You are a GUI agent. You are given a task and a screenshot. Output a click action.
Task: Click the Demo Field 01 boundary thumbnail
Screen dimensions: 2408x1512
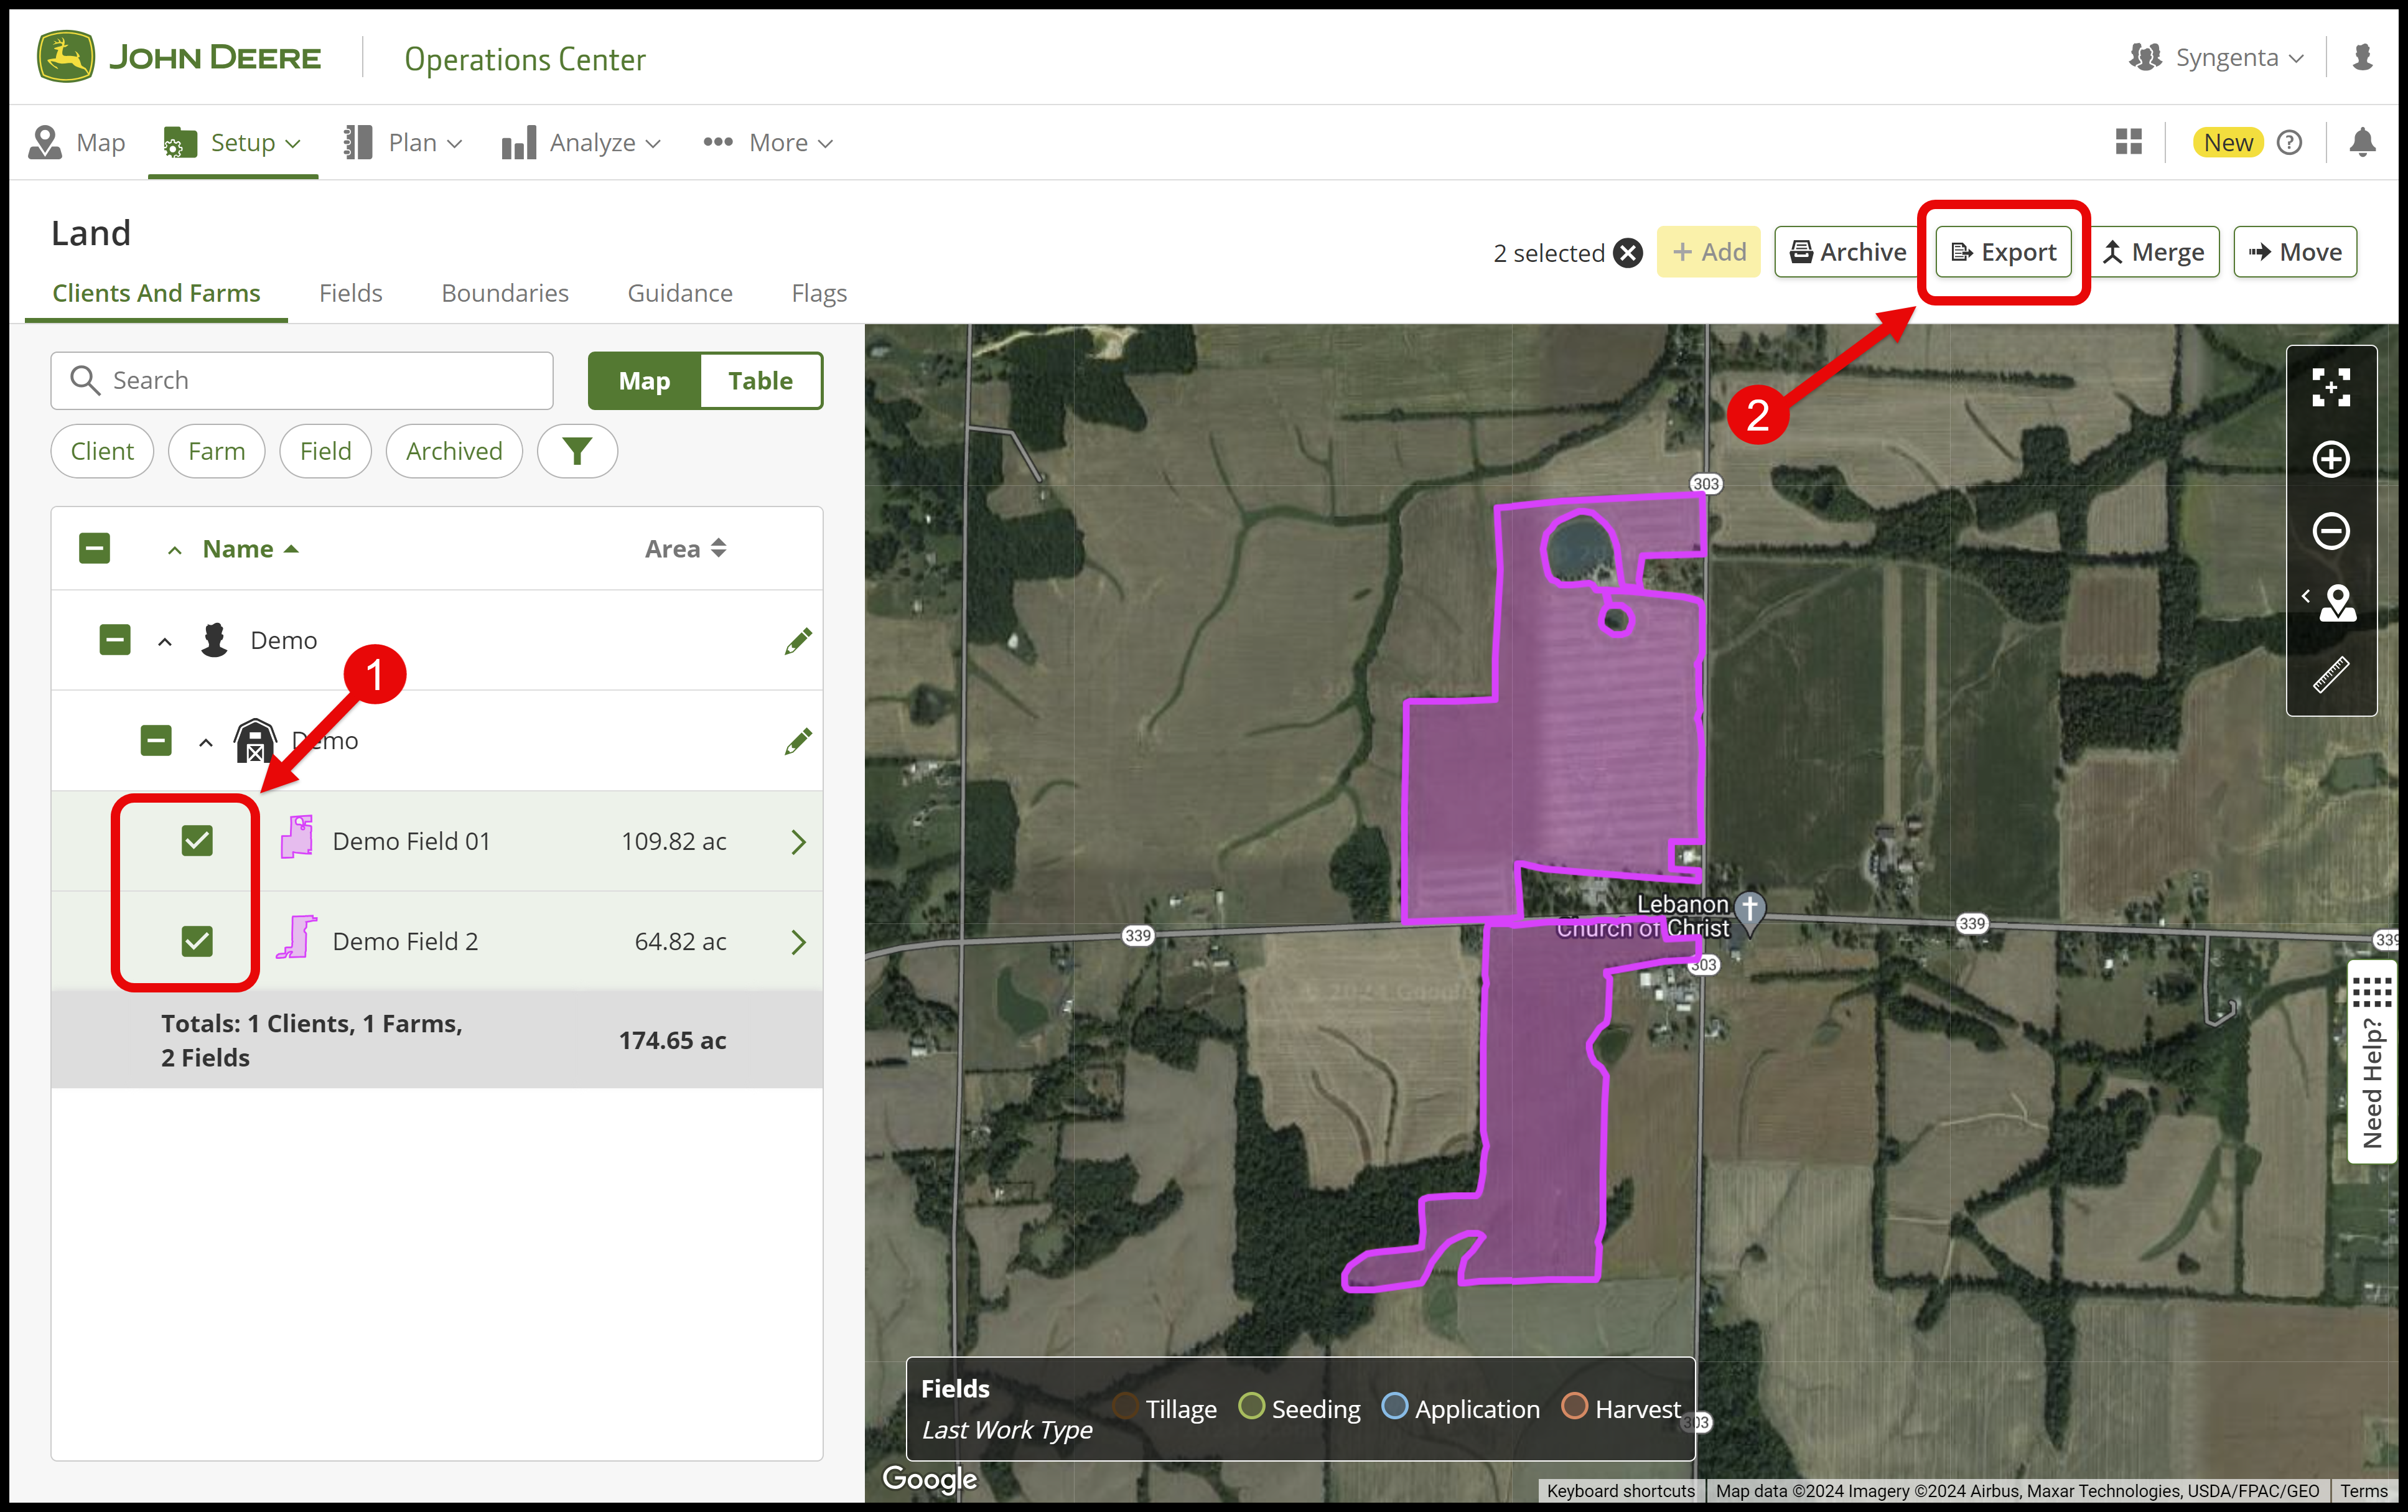pos(297,837)
